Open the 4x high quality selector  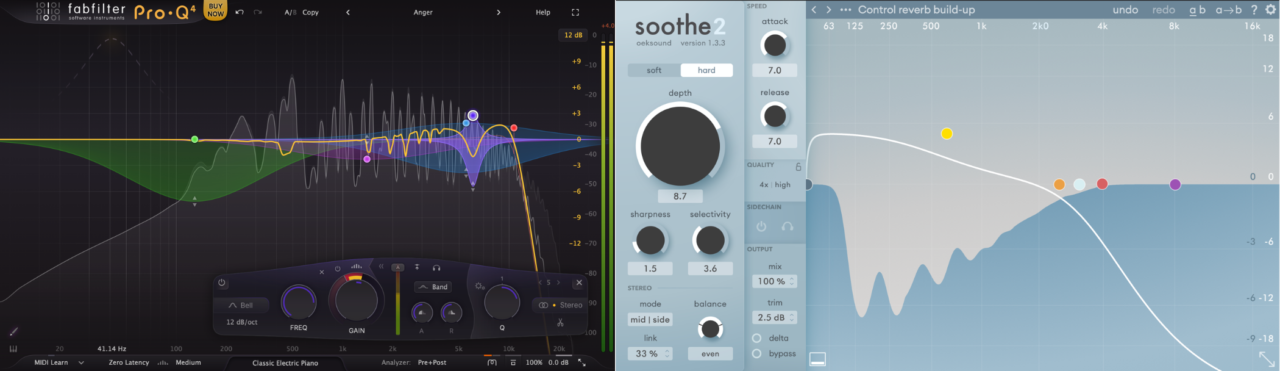click(774, 184)
